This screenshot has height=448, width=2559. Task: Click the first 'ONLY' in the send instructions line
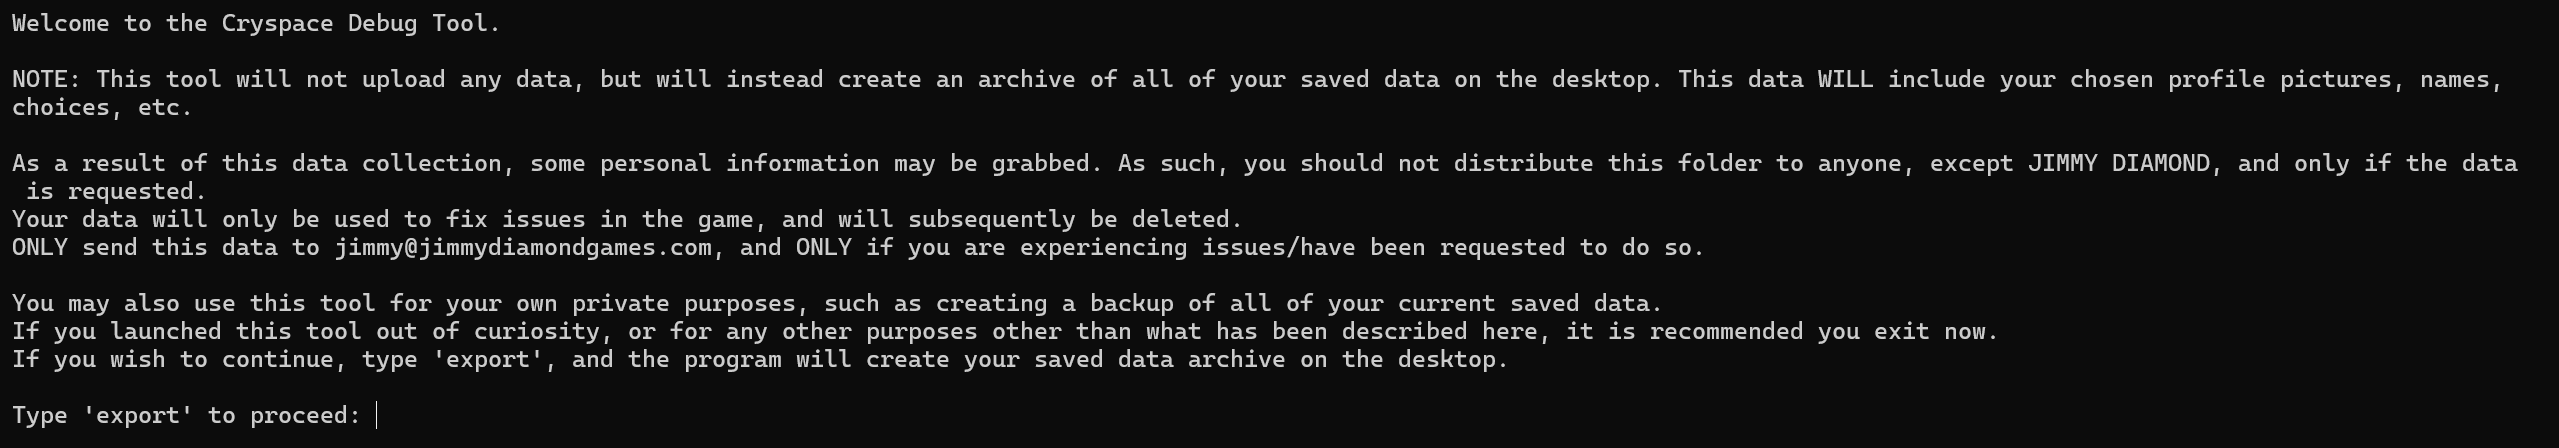[40, 247]
